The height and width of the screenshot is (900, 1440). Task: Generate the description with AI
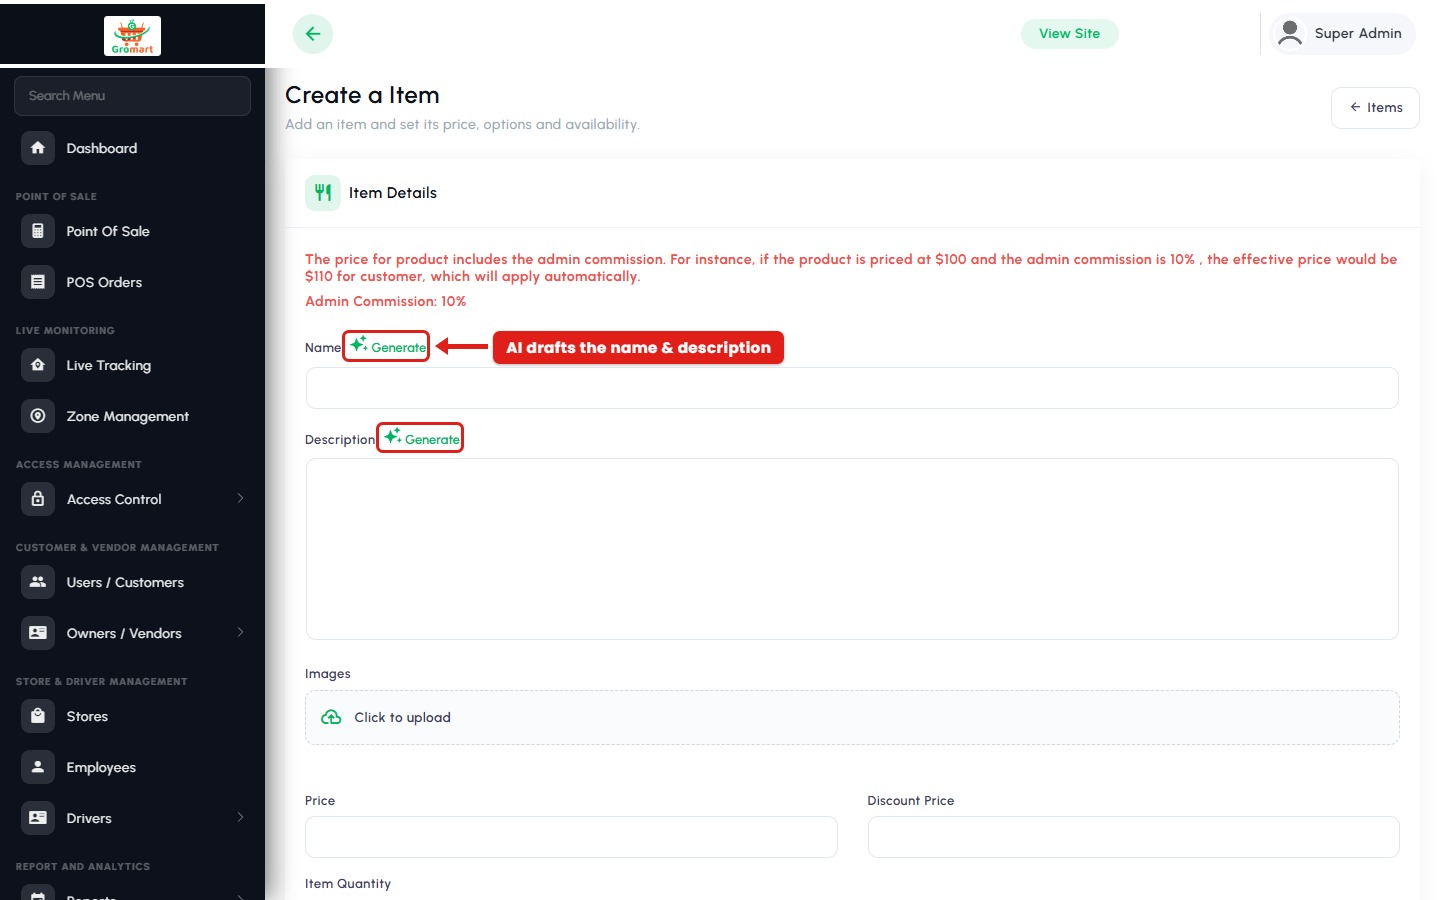(x=420, y=438)
